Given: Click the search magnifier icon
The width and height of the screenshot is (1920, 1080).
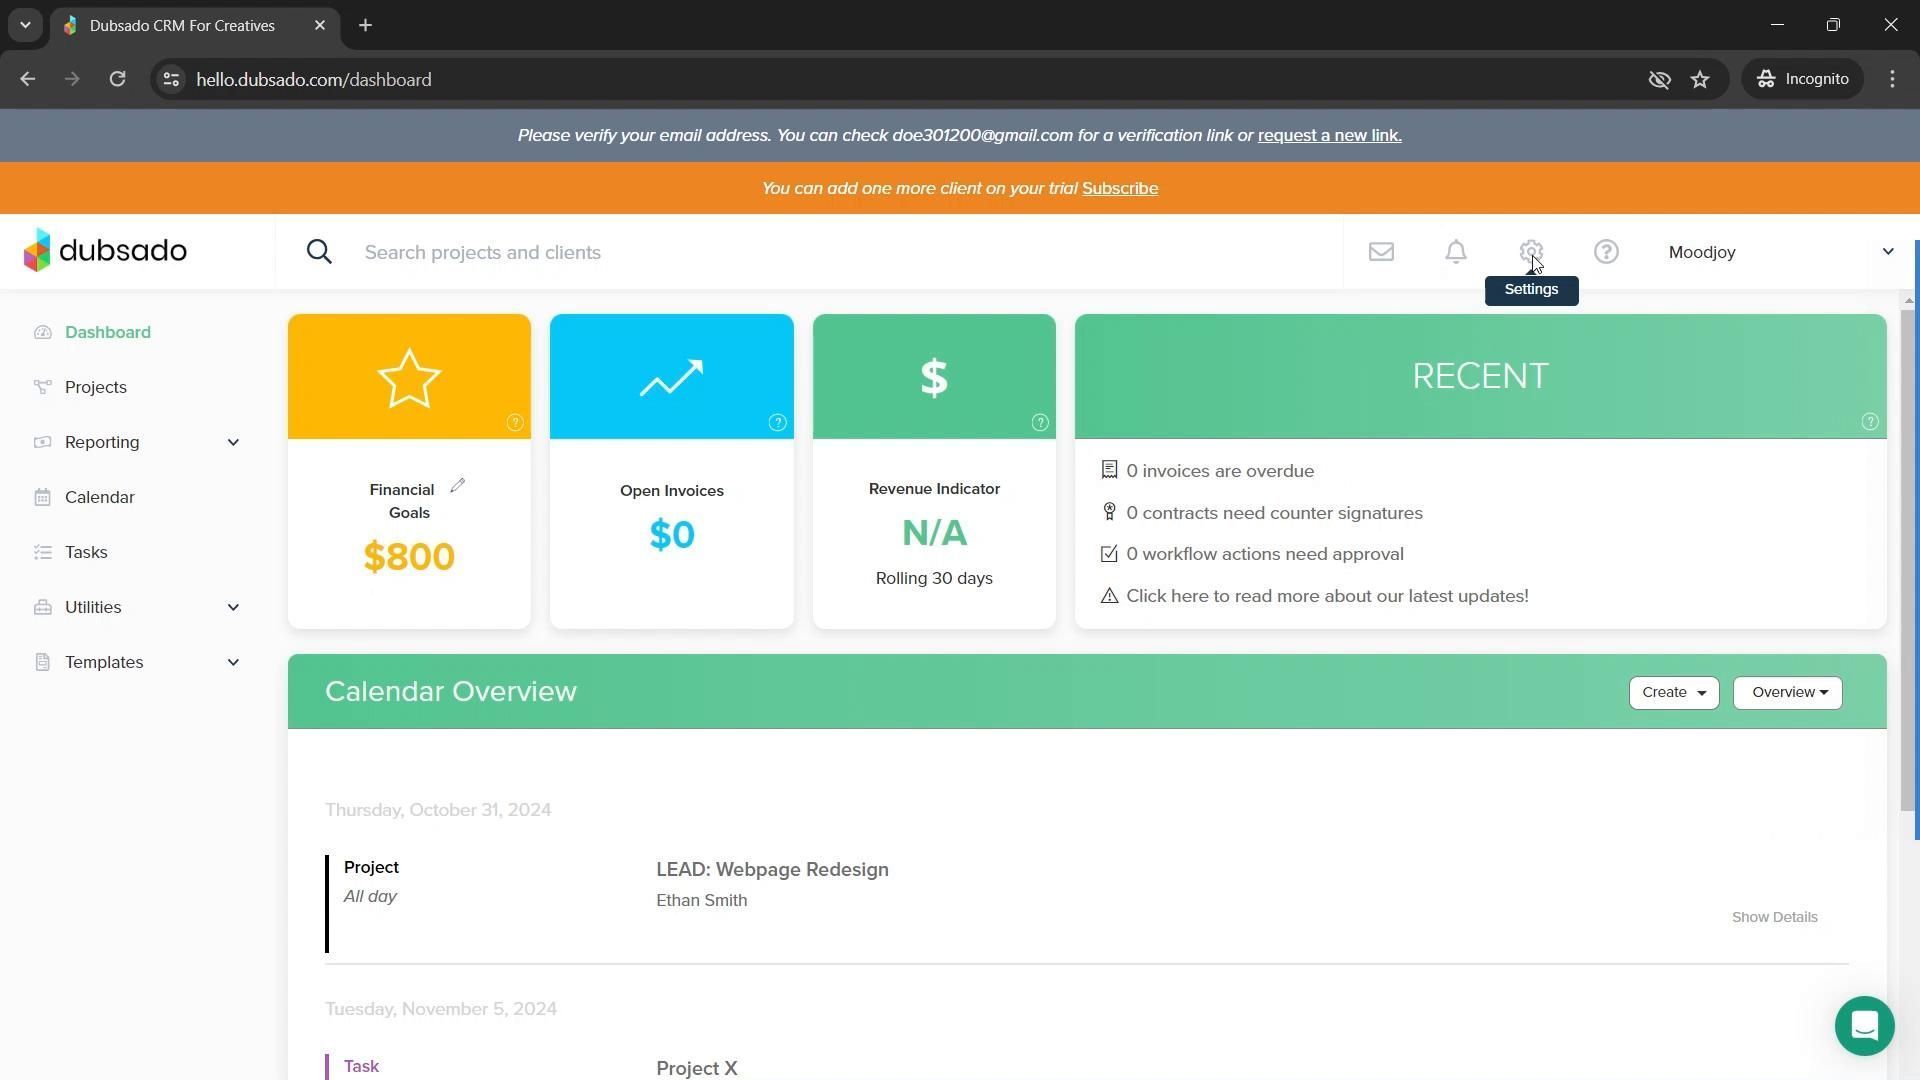Looking at the screenshot, I should [x=319, y=252].
